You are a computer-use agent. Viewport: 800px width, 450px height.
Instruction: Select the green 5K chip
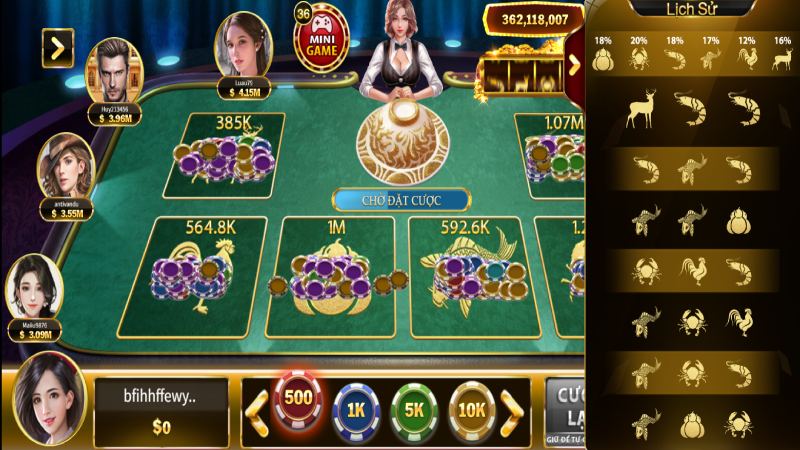click(414, 410)
